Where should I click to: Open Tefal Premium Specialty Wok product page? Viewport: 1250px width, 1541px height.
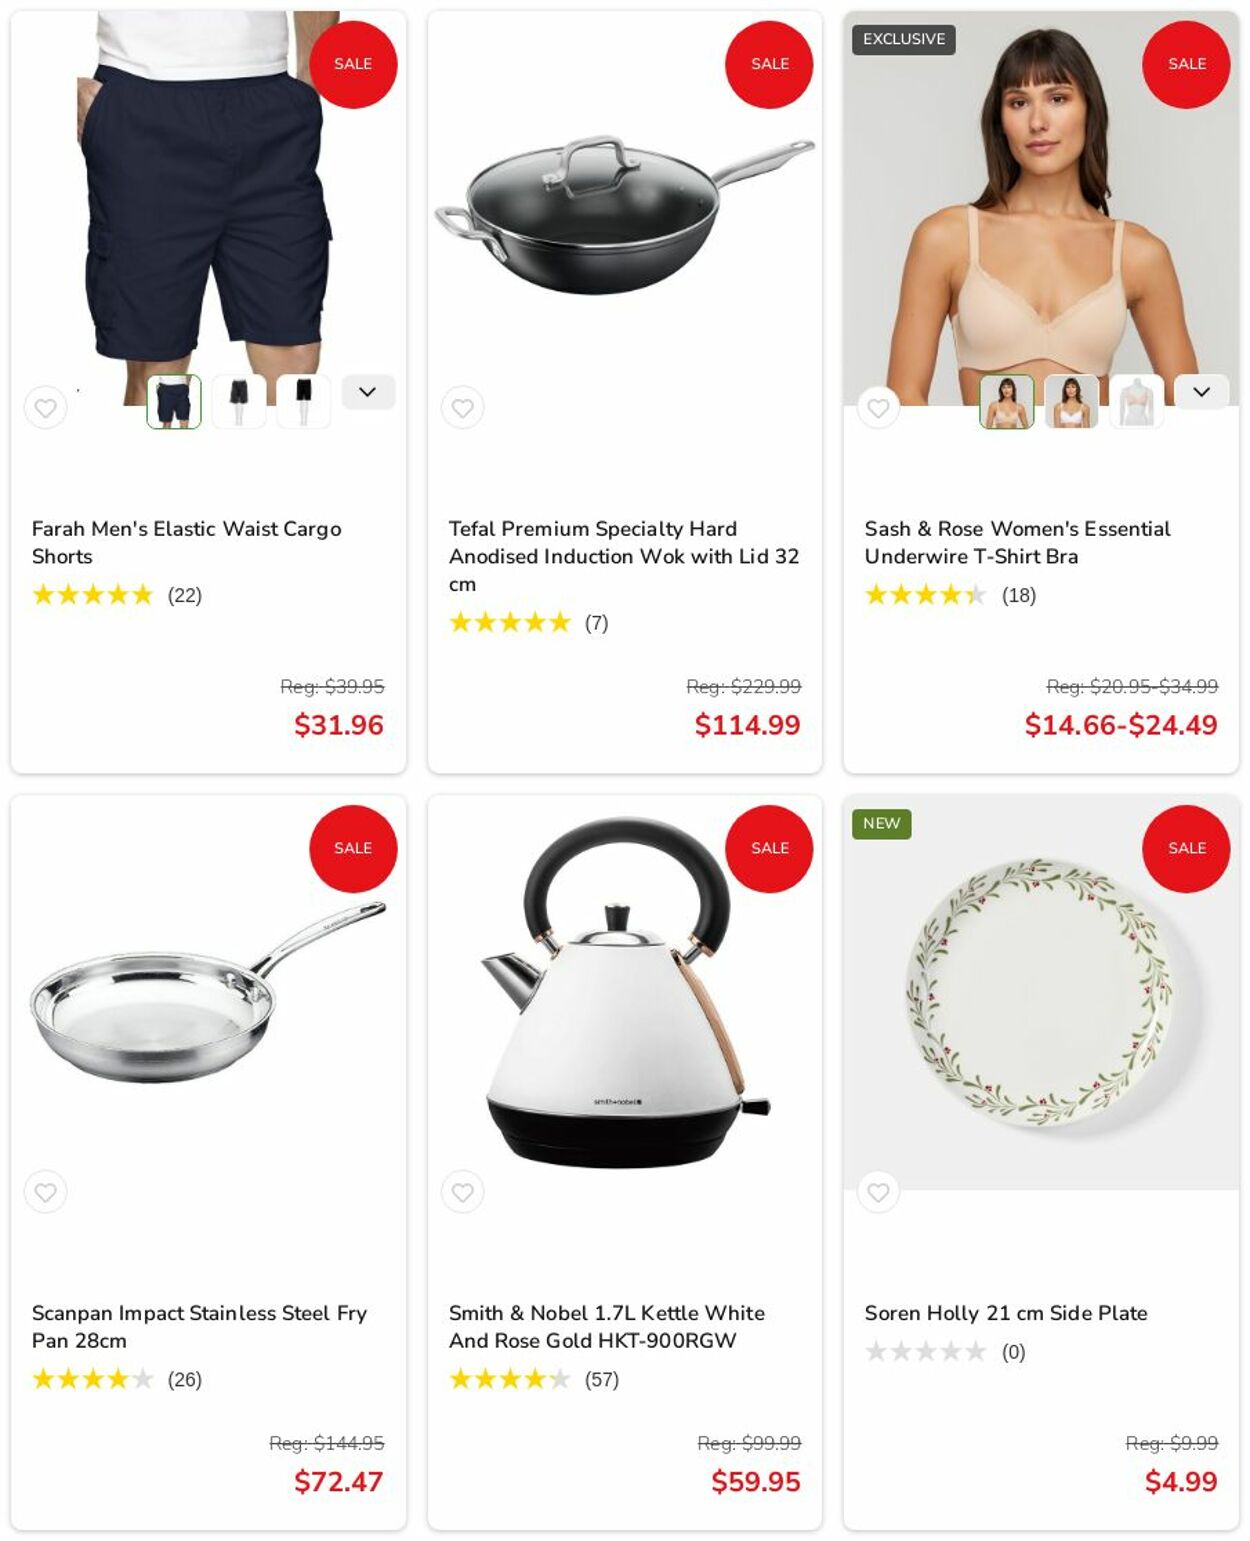[623, 556]
